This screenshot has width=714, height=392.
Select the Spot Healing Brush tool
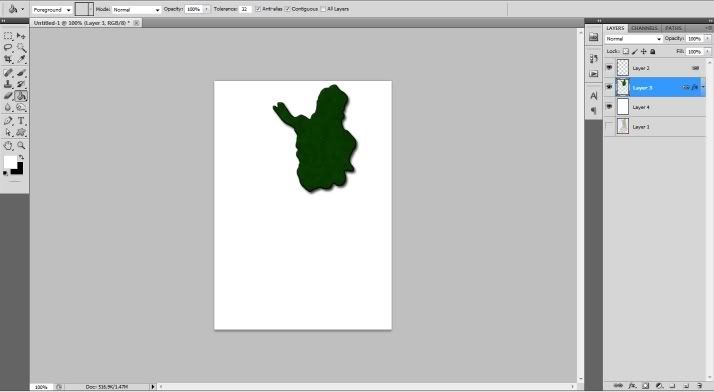click(8, 72)
